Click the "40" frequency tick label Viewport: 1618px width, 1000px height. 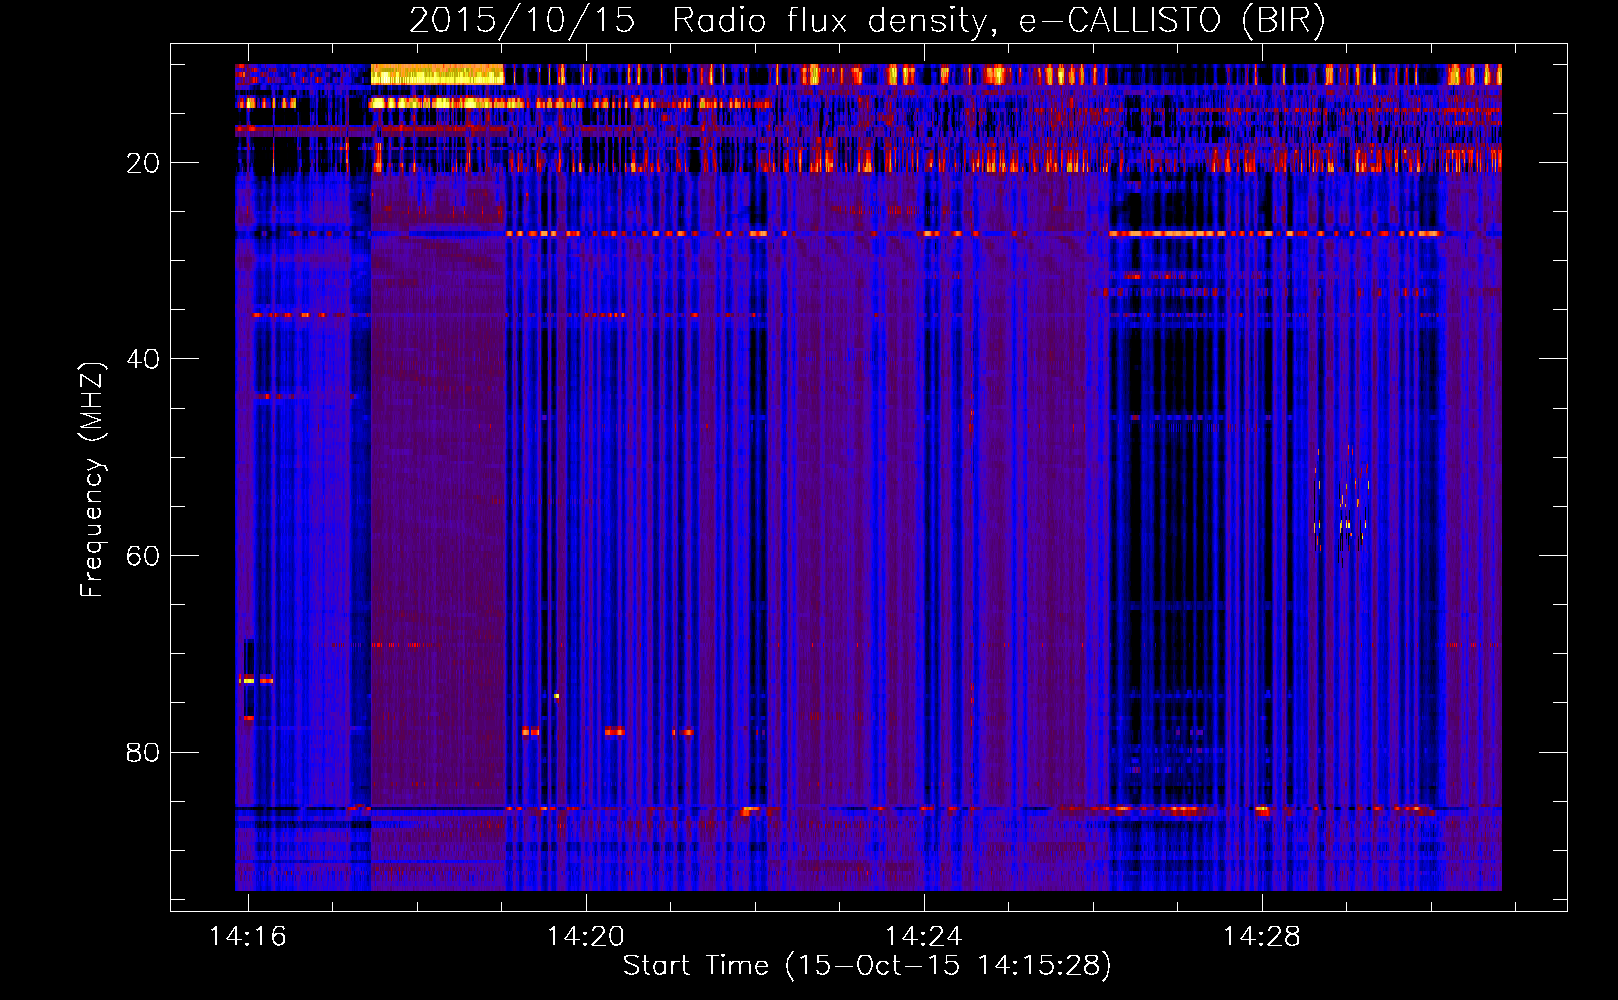[143, 359]
